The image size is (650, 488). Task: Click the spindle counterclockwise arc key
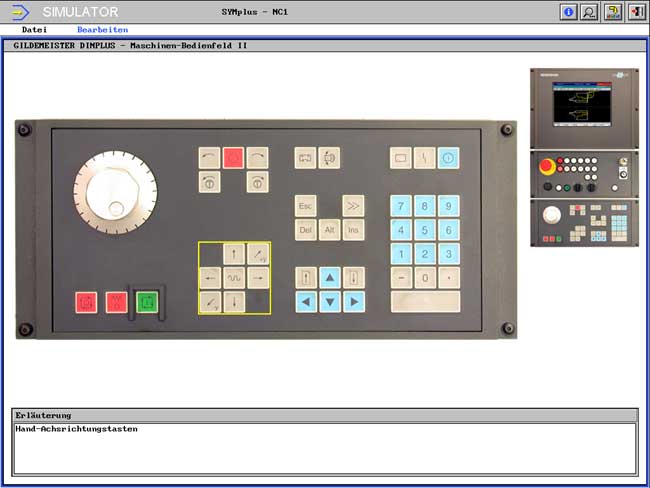pos(209,158)
